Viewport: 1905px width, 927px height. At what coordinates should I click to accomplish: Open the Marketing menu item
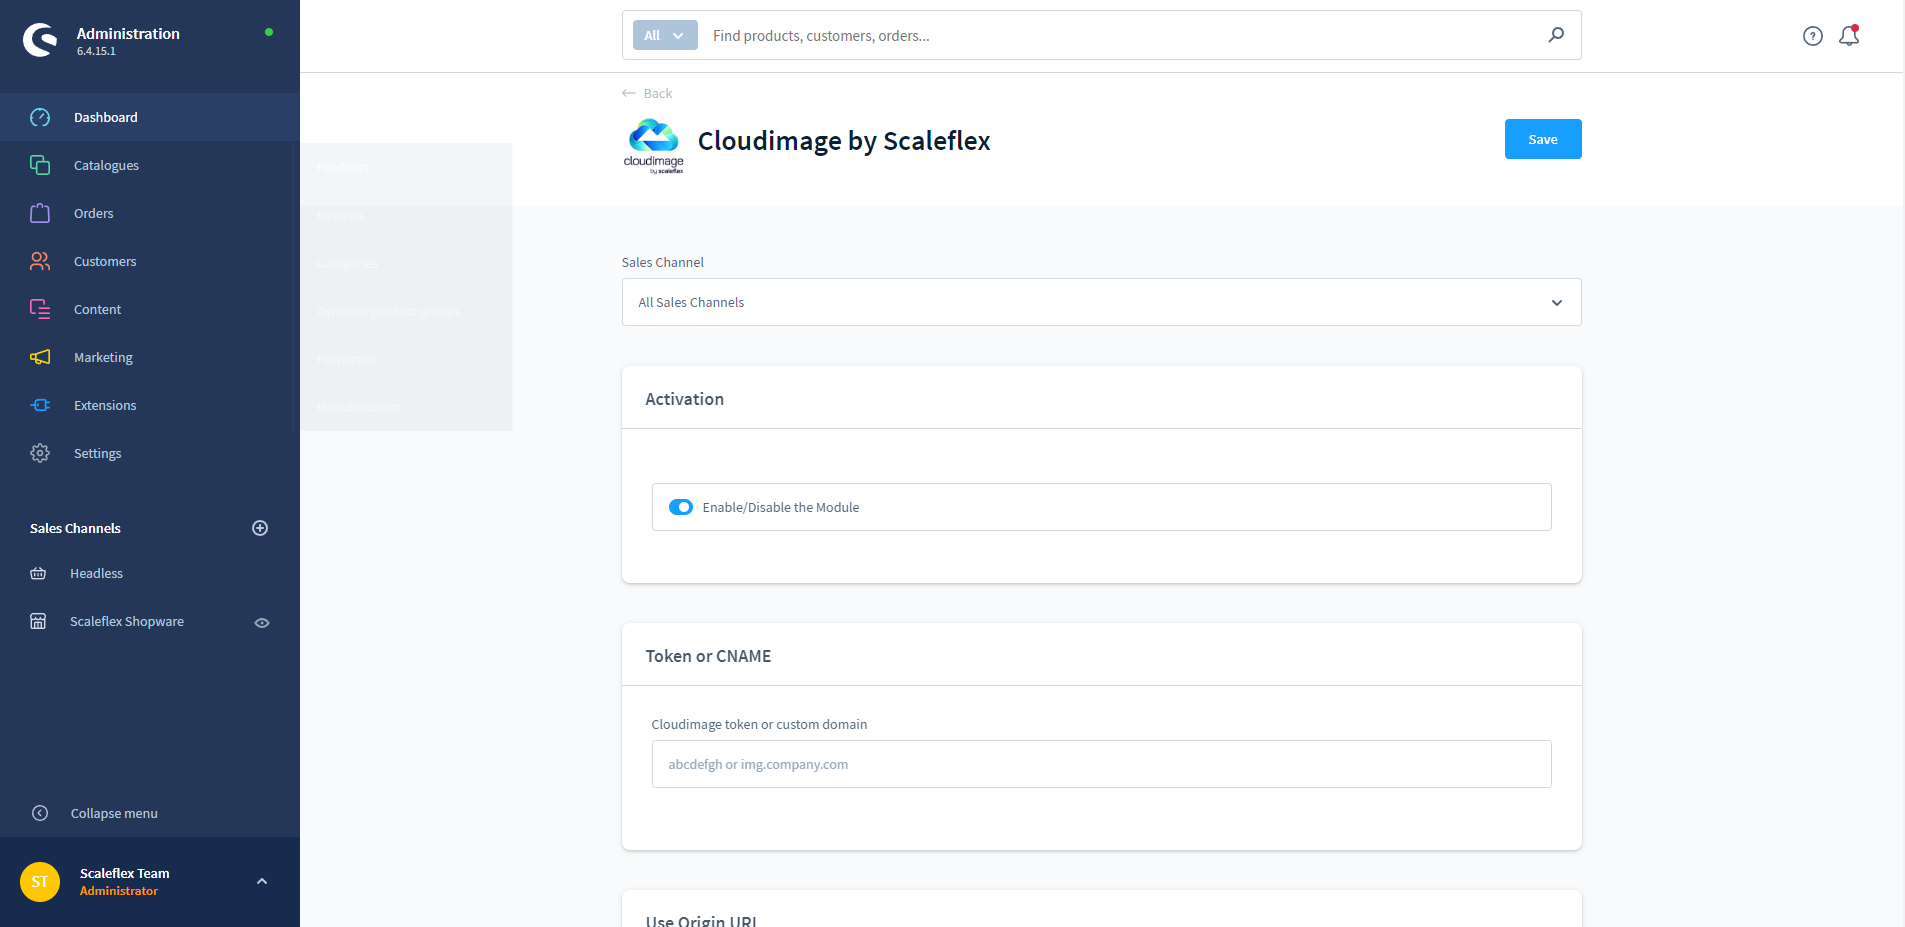point(150,357)
